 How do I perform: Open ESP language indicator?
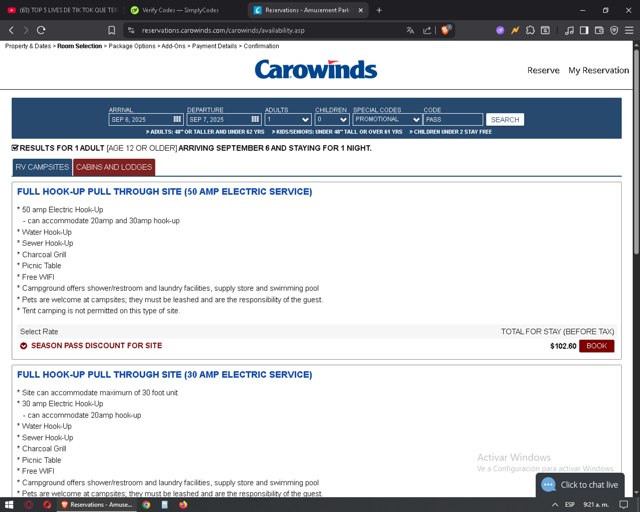click(x=570, y=505)
